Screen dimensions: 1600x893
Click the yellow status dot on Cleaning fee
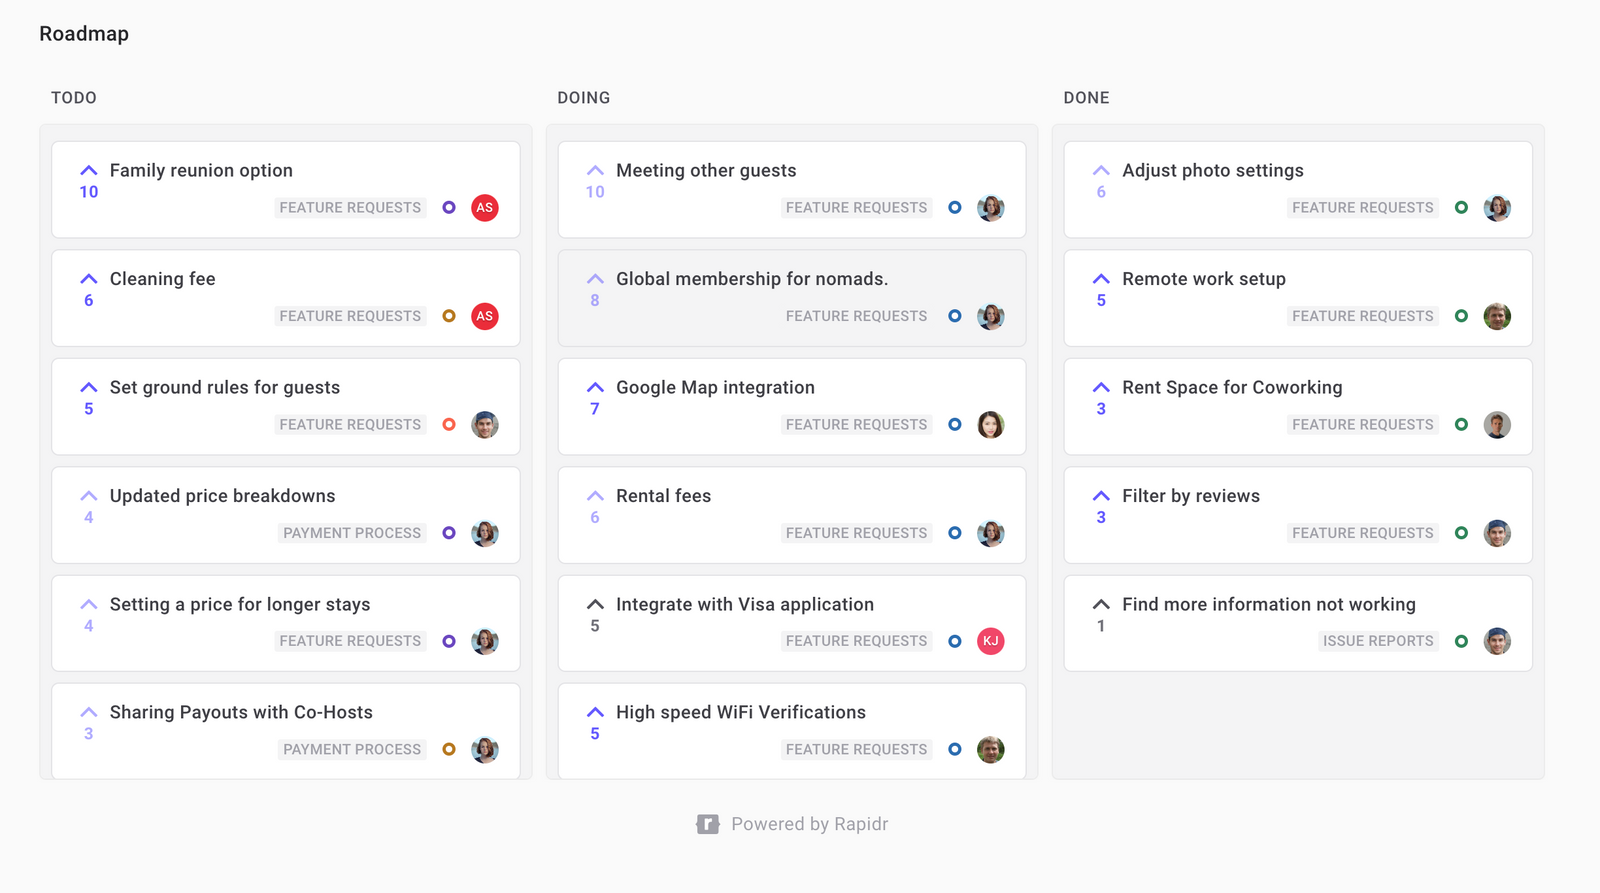[448, 315]
